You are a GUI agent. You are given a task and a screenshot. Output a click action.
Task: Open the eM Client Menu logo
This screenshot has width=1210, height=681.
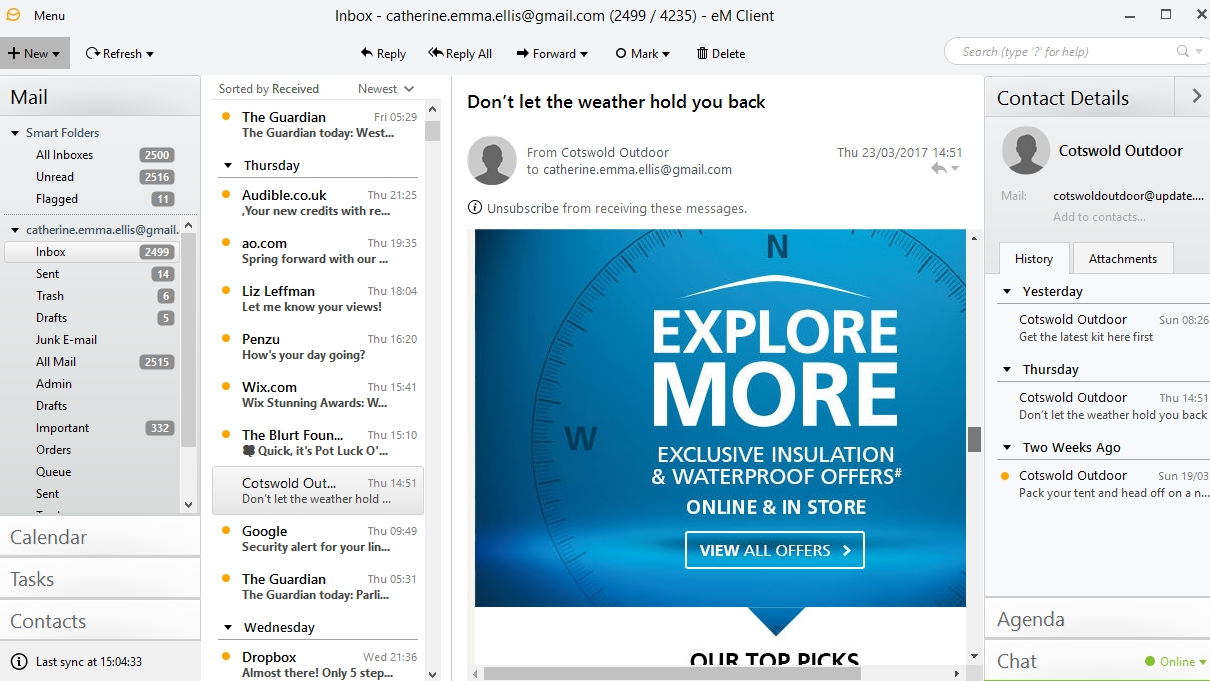[x=14, y=15]
